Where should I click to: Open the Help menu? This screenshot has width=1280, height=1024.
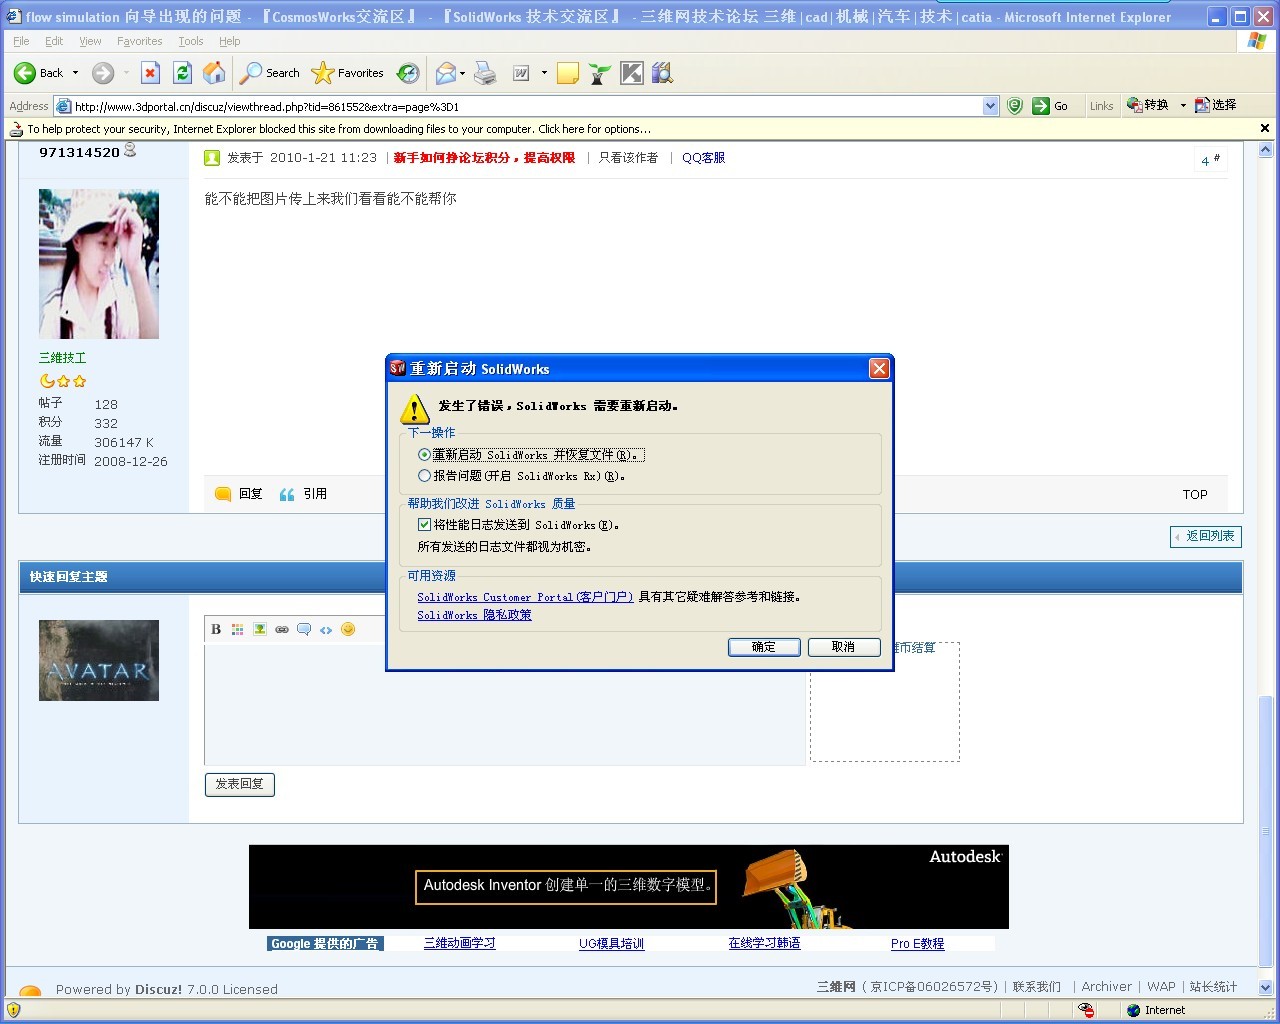pos(230,41)
